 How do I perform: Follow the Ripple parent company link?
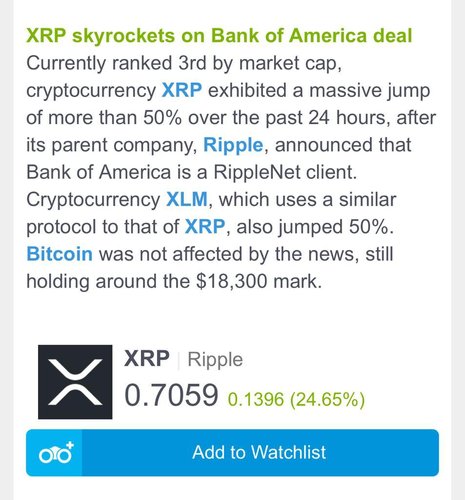[x=233, y=145]
